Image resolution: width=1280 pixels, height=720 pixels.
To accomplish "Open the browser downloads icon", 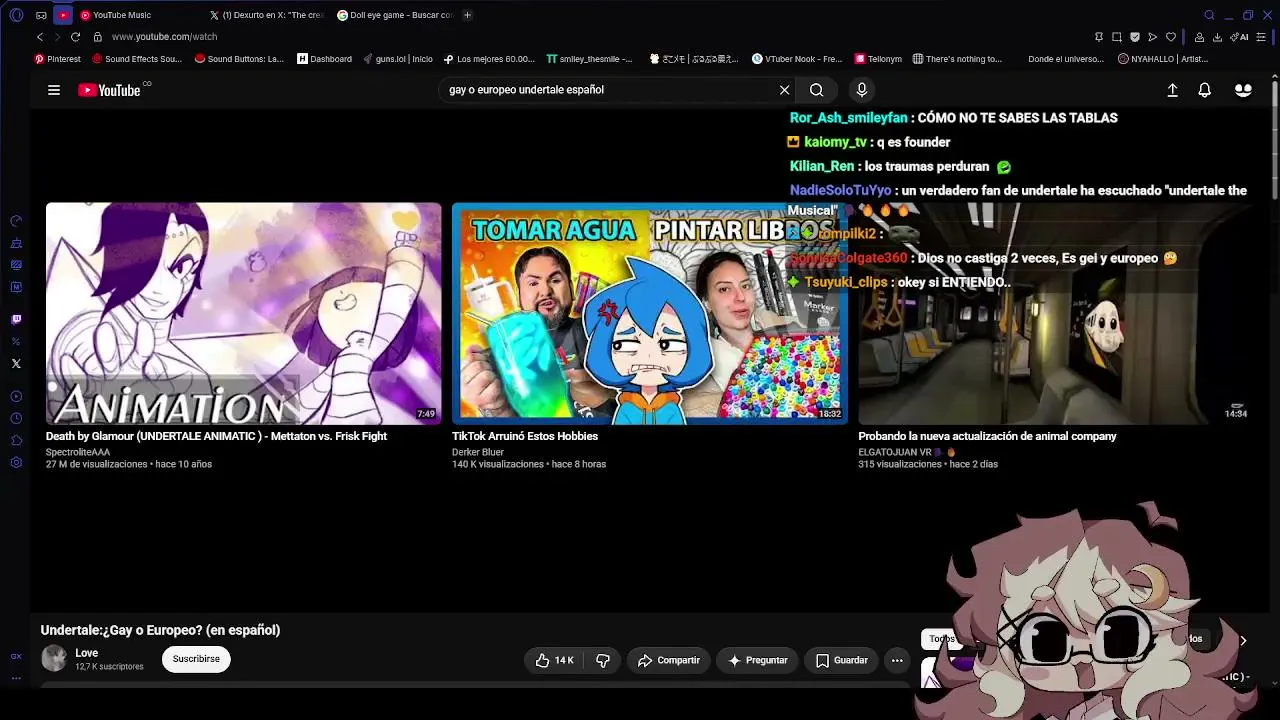I will [x=1217, y=37].
